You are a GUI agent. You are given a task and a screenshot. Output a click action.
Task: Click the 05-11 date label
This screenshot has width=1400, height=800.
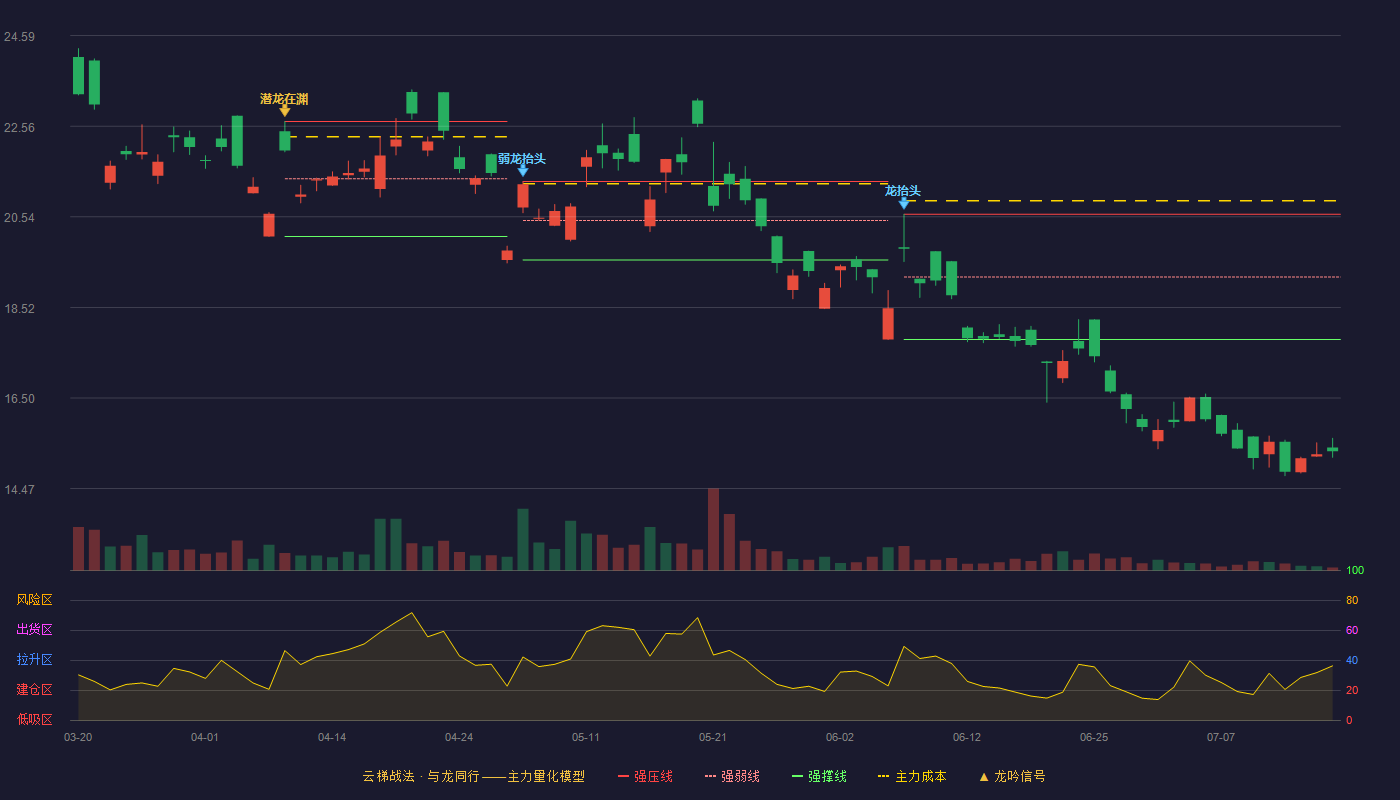[586, 737]
